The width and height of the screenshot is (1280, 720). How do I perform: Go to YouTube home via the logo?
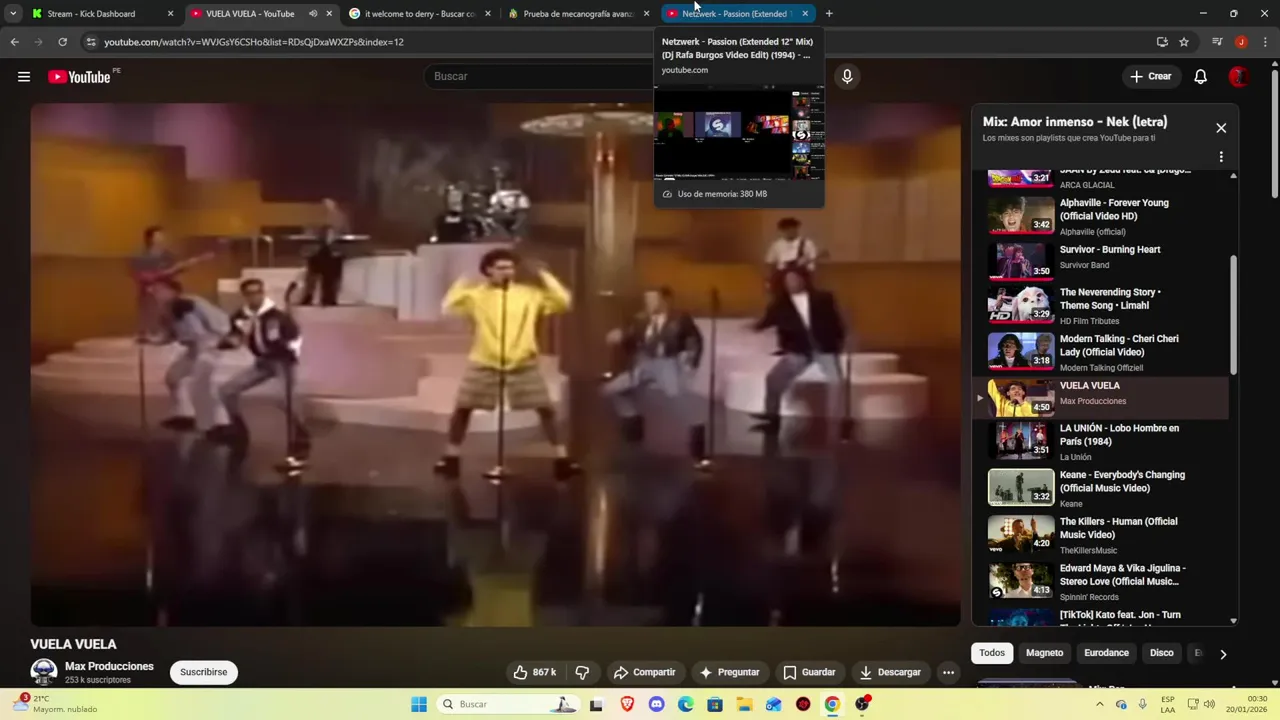79,77
